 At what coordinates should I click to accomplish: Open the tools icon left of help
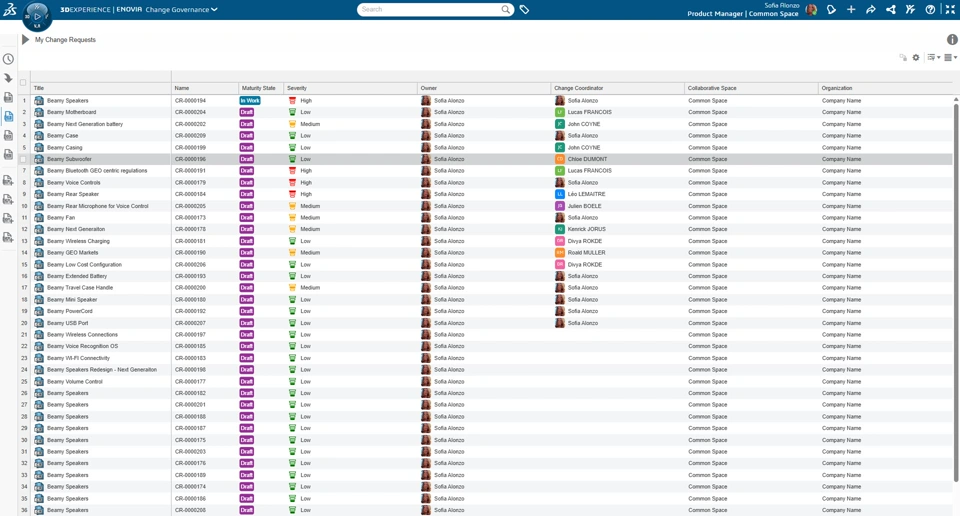click(x=910, y=9)
